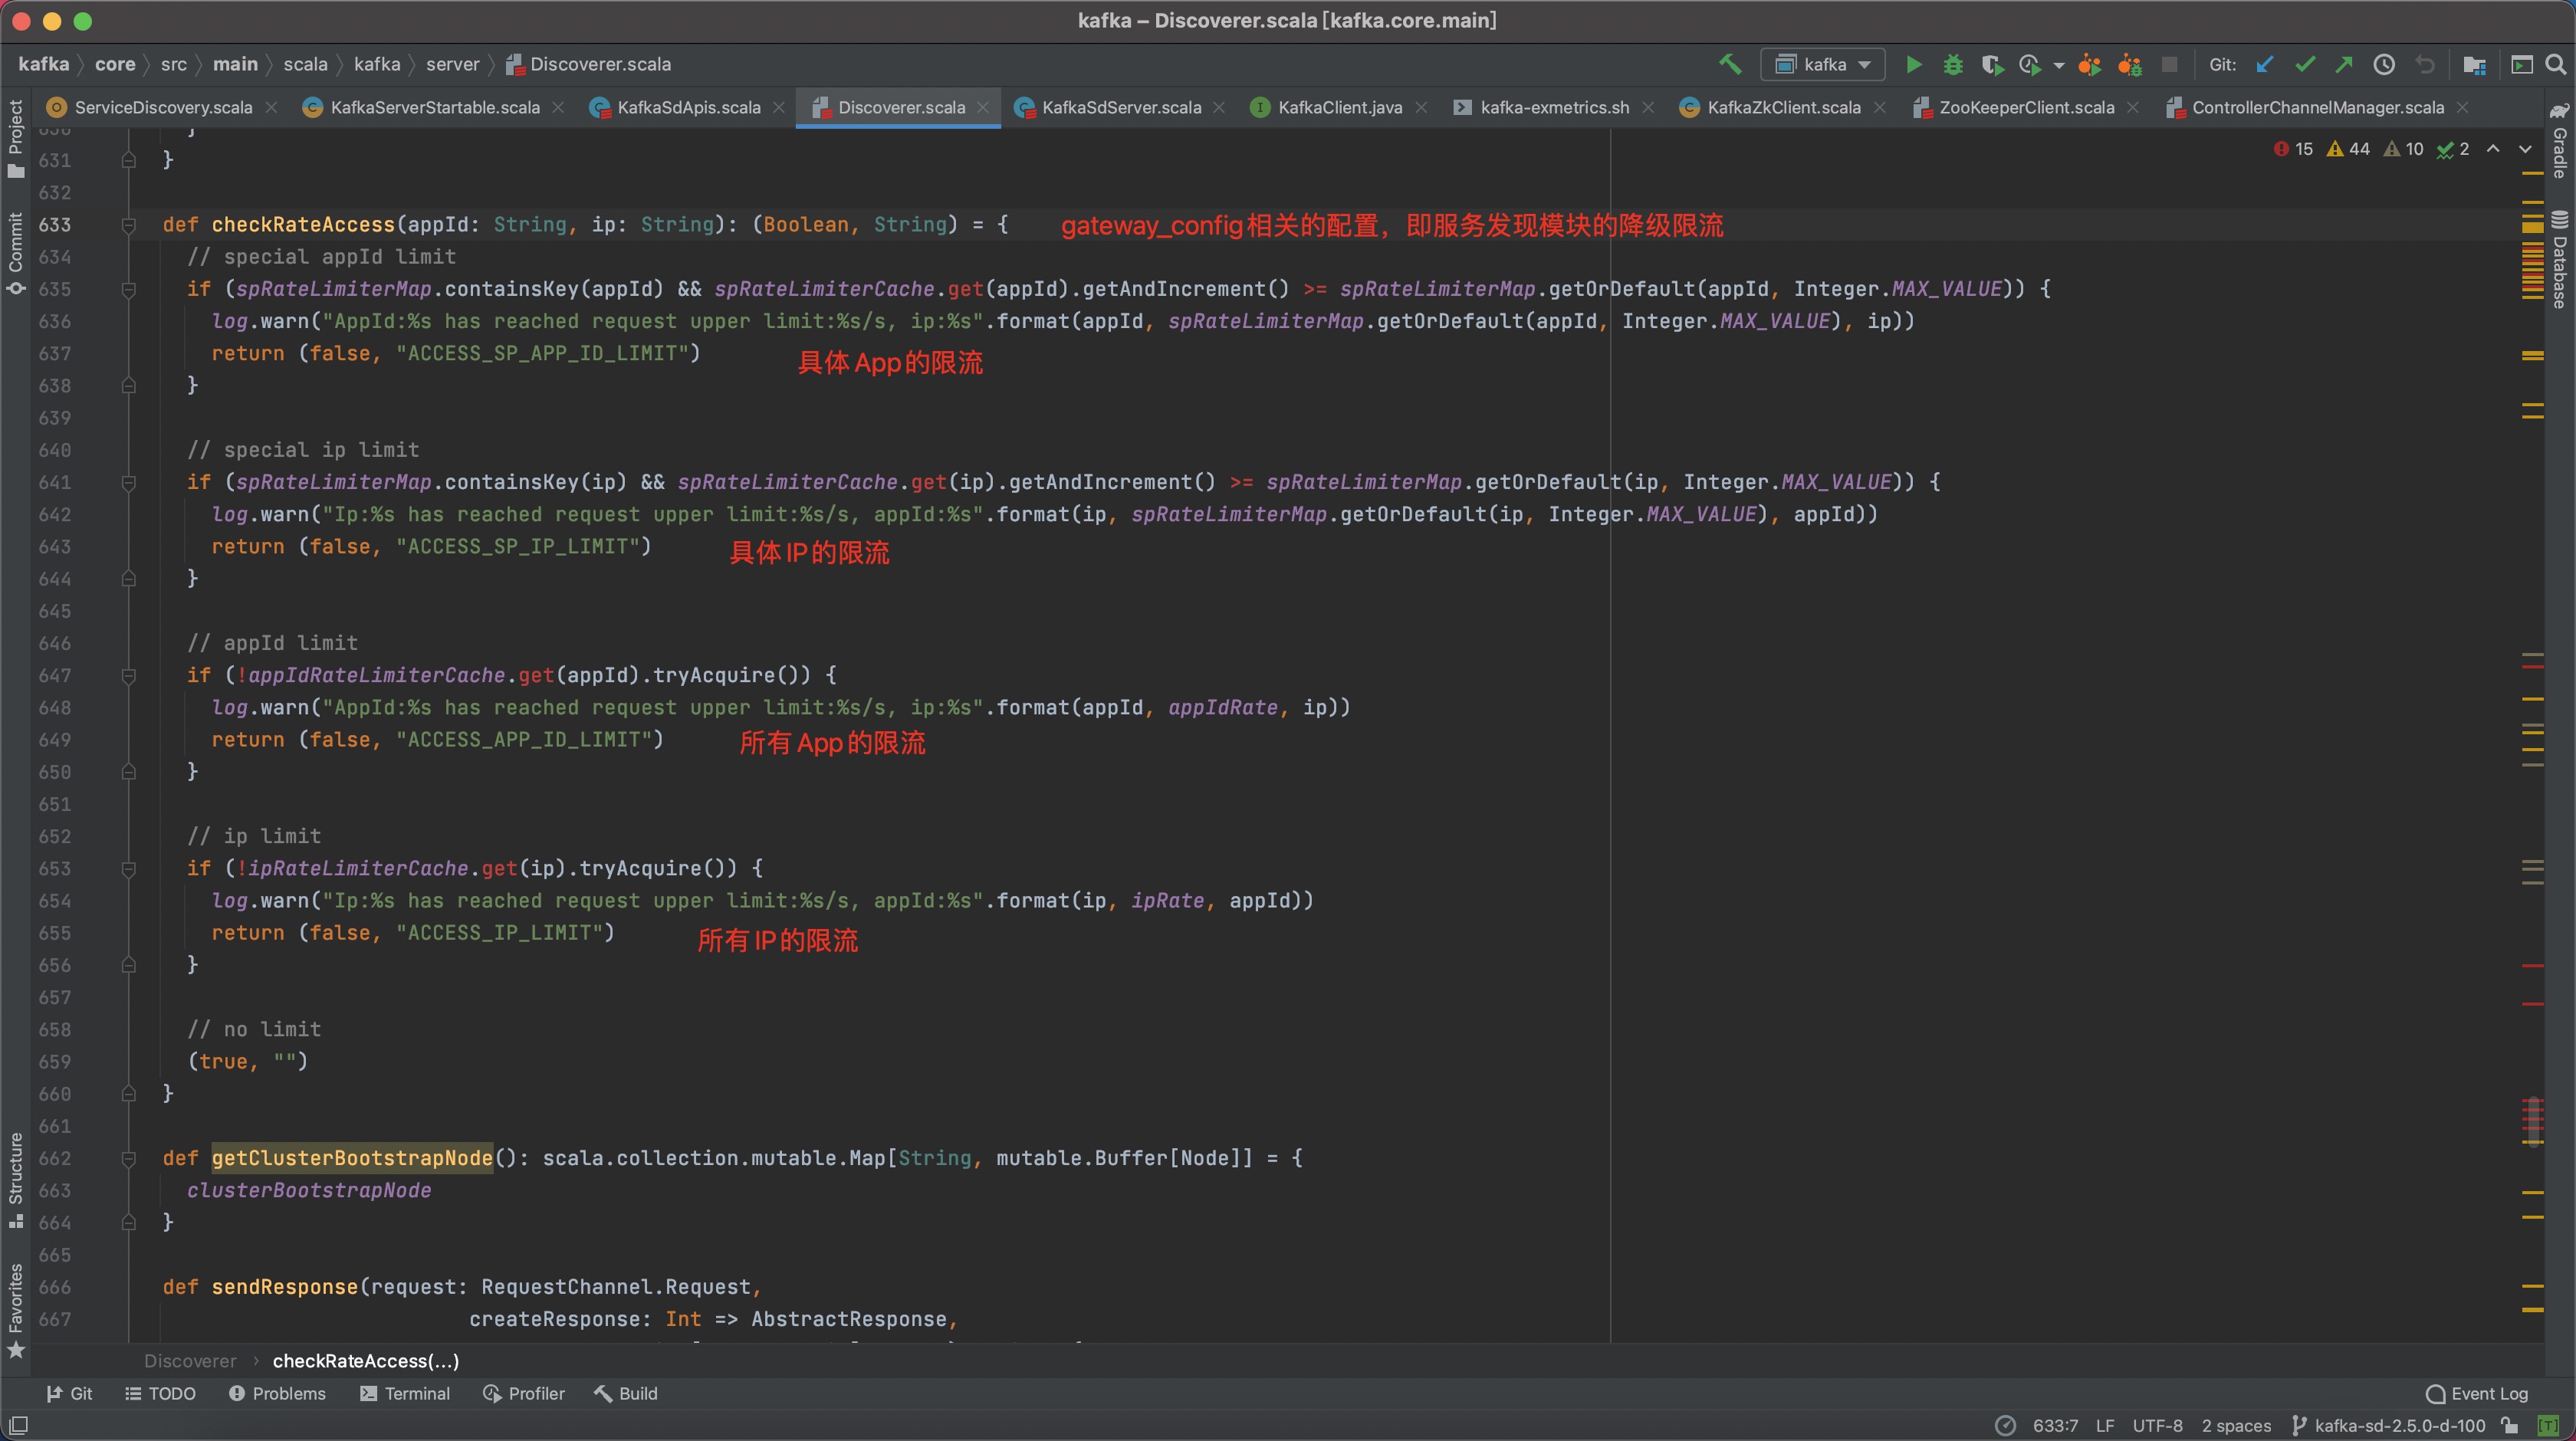Switch to KafkaSdServer.scala tab
Image resolution: width=2576 pixels, height=1441 pixels.
[1120, 107]
